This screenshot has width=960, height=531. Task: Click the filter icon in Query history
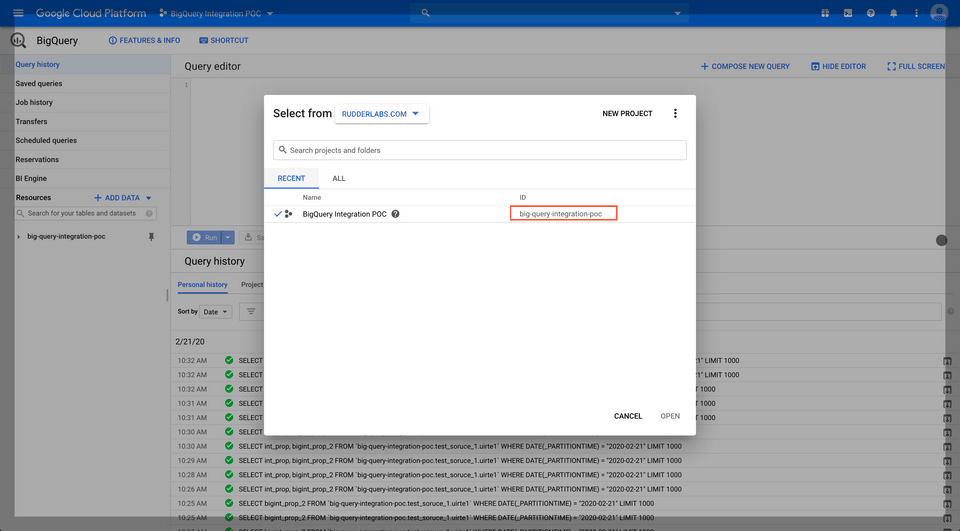(251, 312)
